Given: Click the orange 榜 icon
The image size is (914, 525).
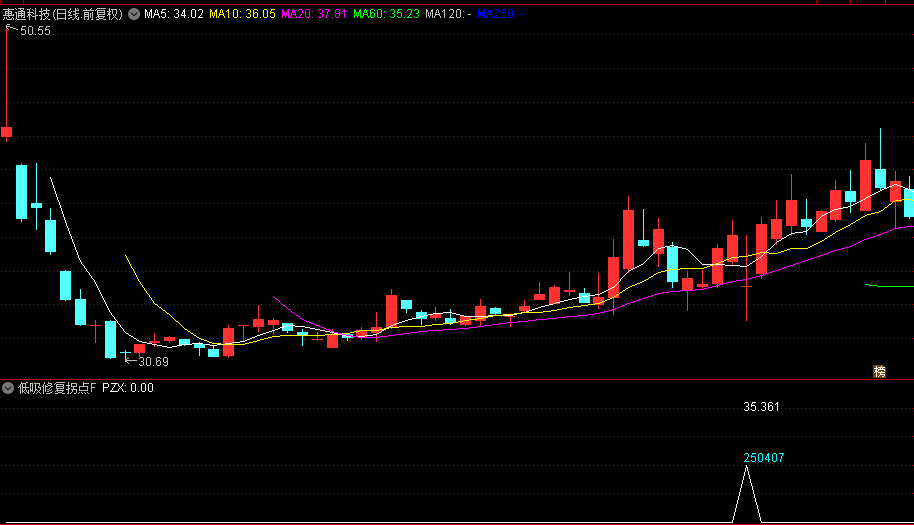Looking at the screenshot, I should (879, 372).
